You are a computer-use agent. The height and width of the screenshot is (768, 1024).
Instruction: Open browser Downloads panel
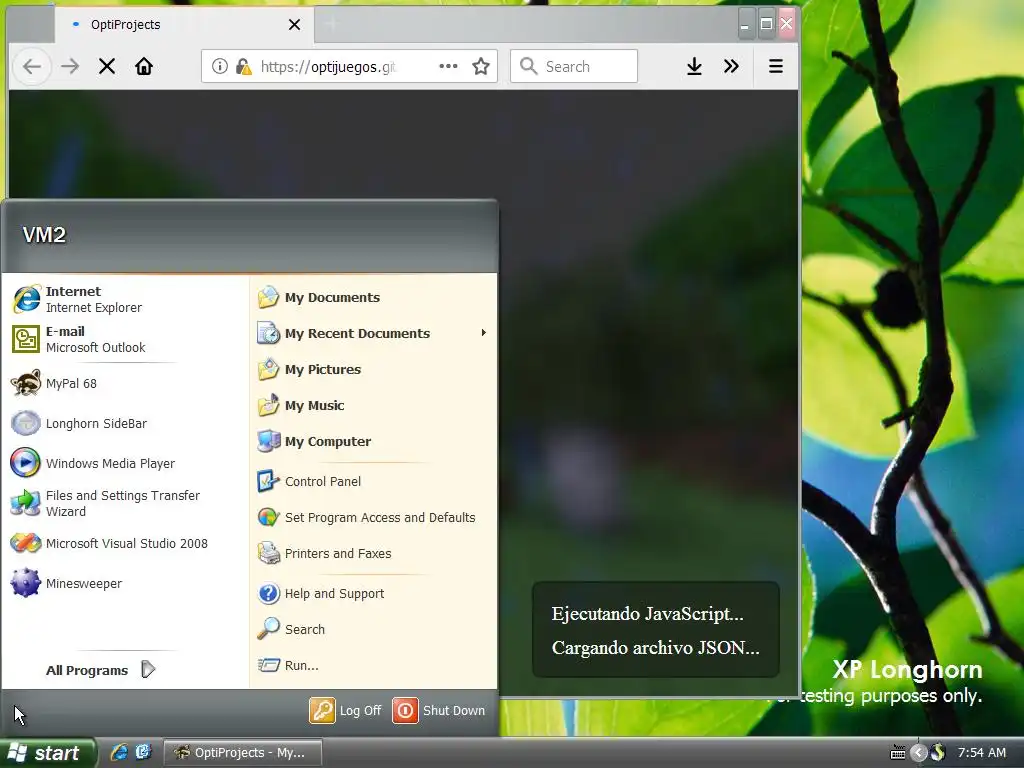click(x=694, y=66)
